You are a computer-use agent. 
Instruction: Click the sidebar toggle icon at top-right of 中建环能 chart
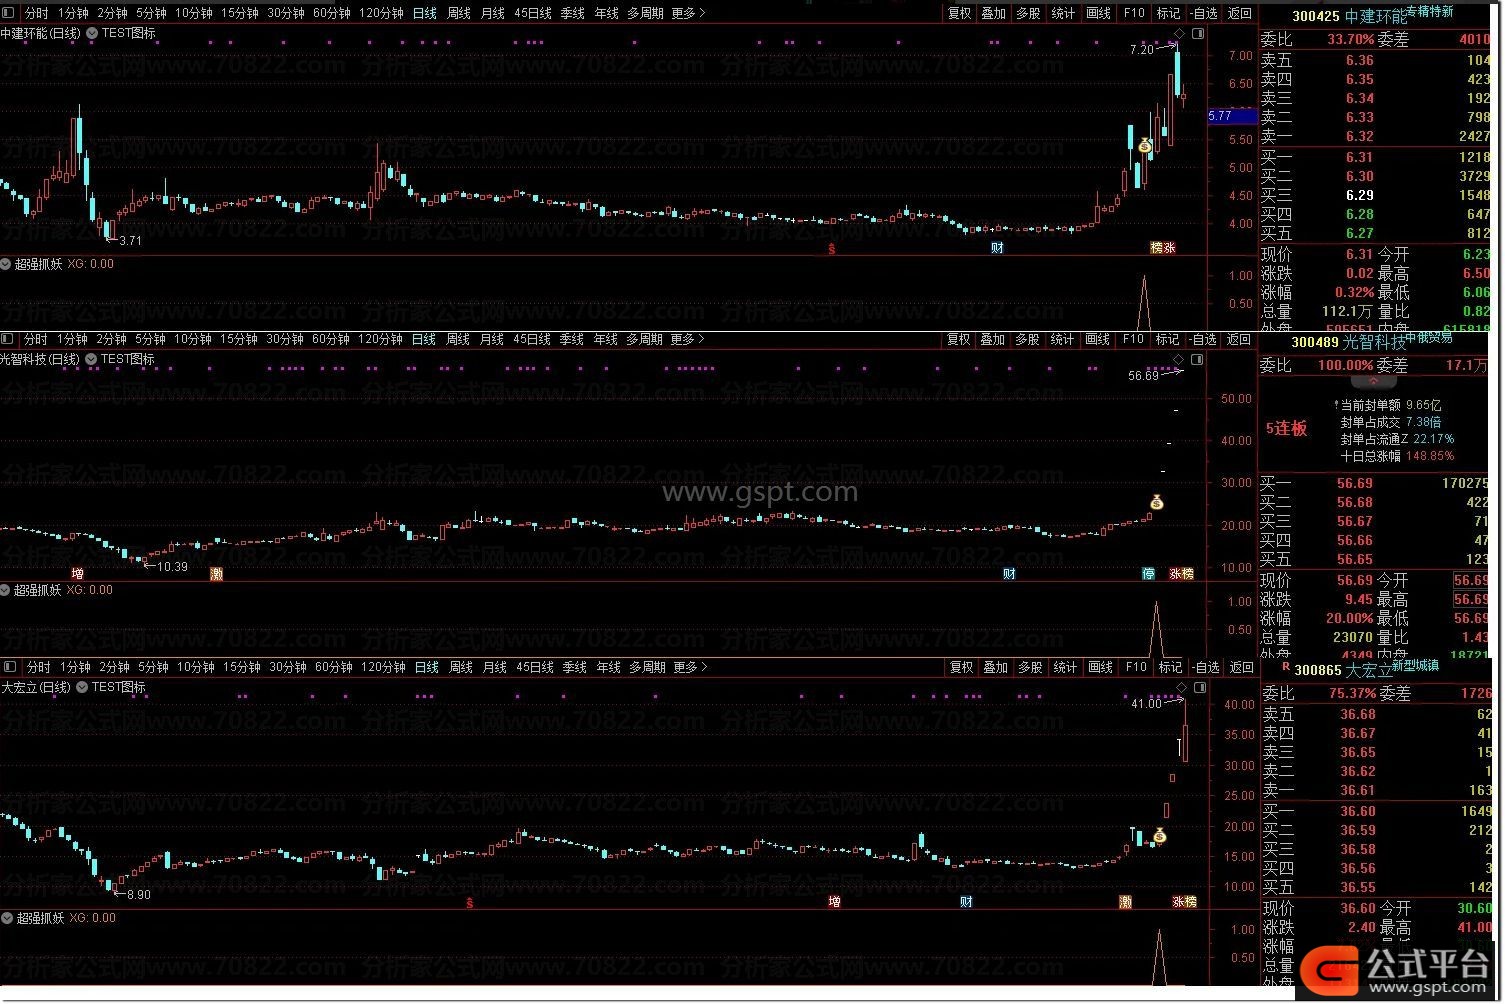pyautogui.click(x=1198, y=34)
